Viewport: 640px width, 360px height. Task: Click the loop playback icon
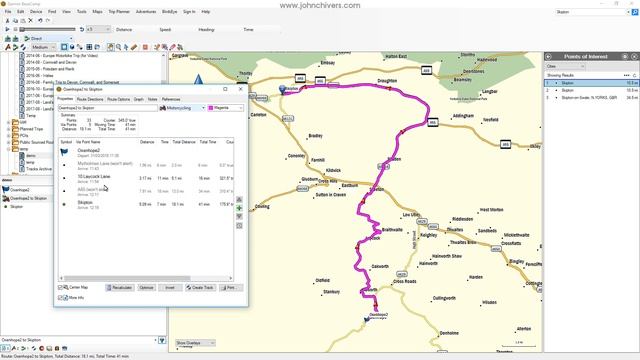click(x=82, y=29)
